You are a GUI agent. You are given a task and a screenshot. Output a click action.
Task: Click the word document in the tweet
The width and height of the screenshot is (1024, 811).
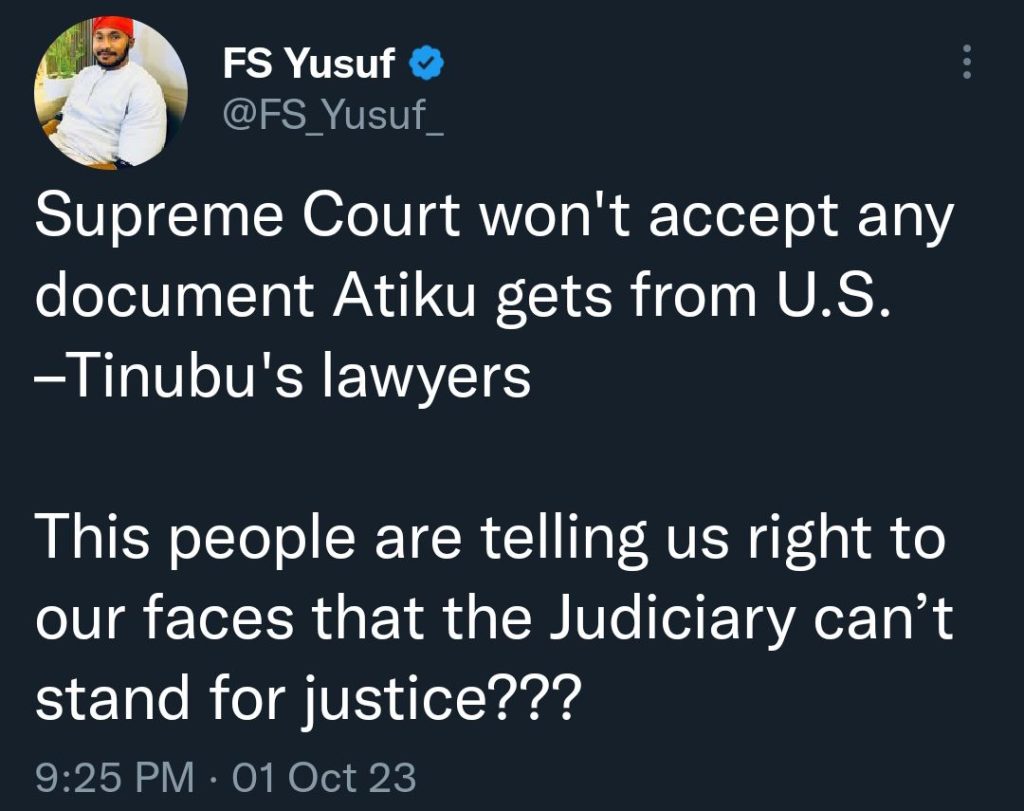[x=175, y=296]
